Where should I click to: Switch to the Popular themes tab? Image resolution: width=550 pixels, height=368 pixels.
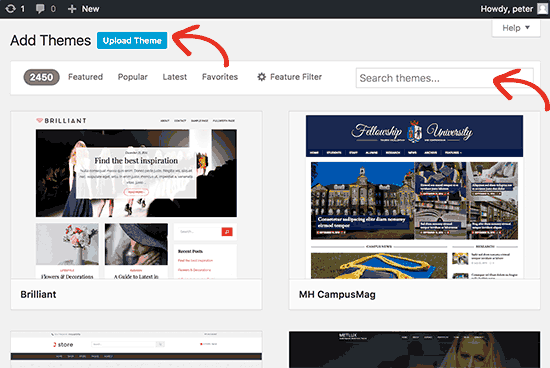pyautogui.click(x=133, y=77)
